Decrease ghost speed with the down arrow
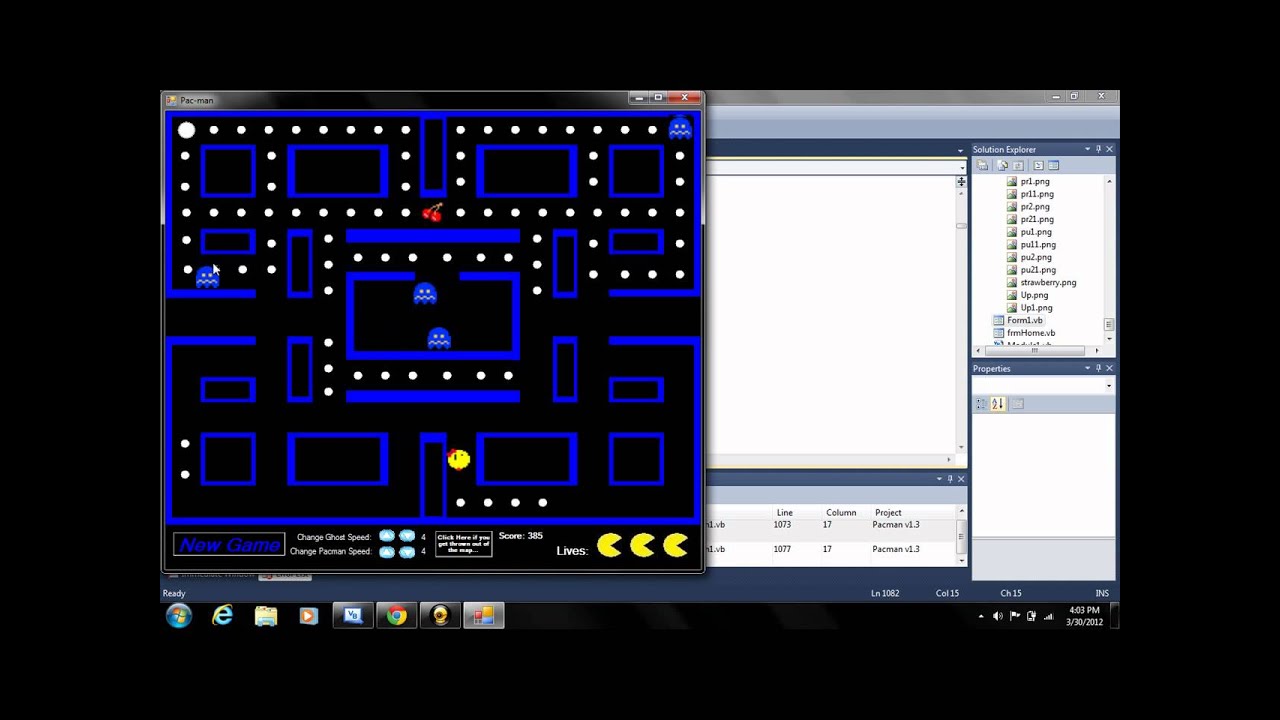This screenshot has height=720, width=1280. coord(407,537)
